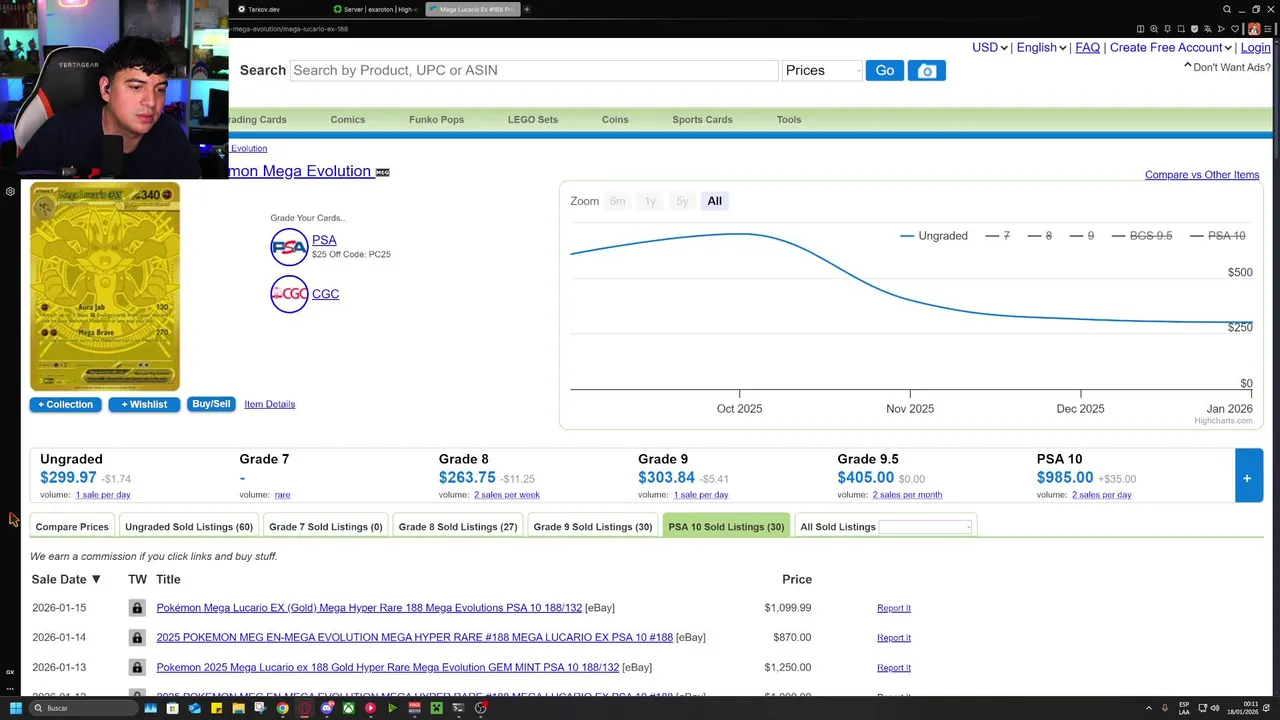Open the Compare Prices tab
1280x720 pixels.
72,527
